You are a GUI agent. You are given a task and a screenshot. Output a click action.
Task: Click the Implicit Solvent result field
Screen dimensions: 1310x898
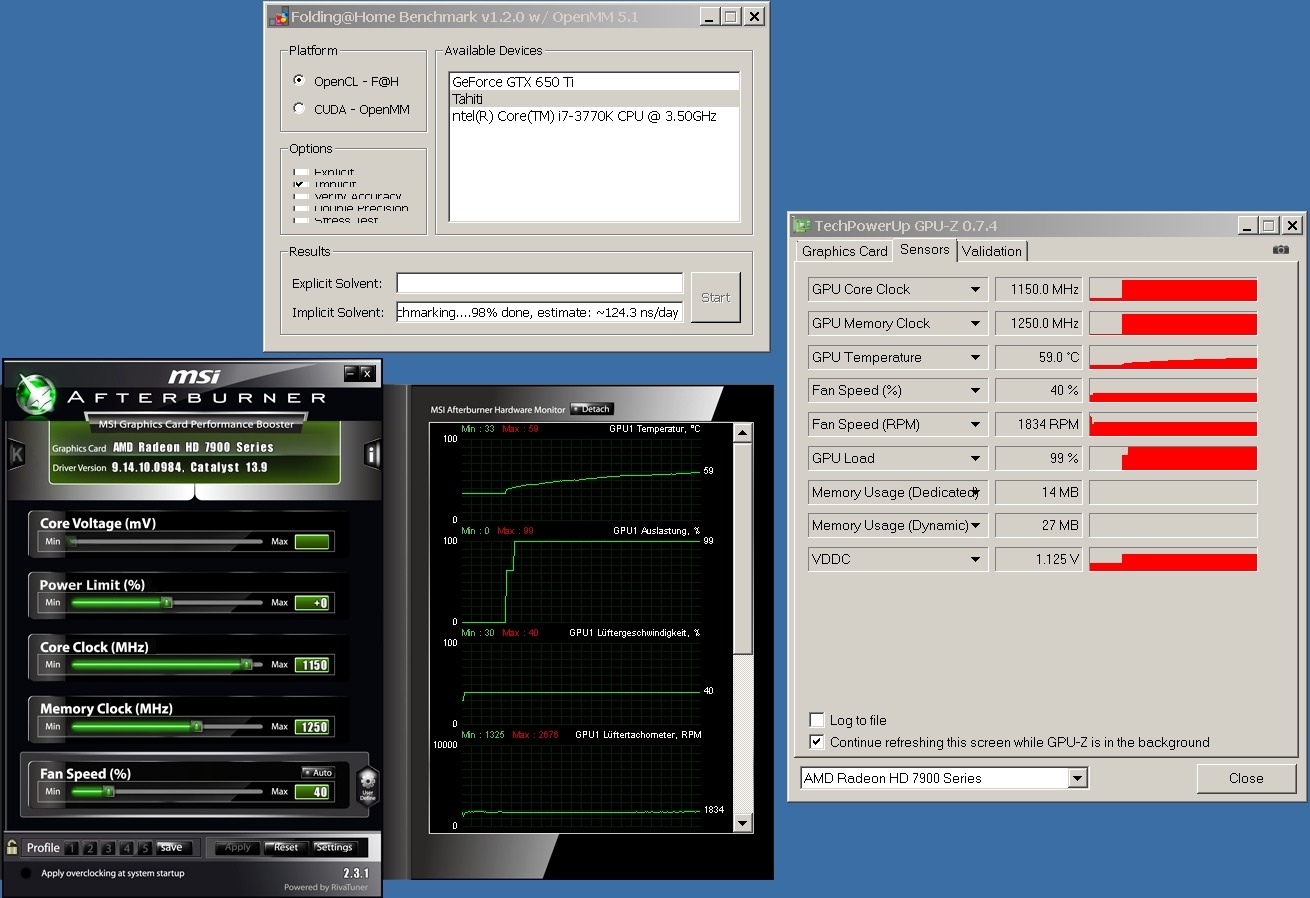point(539,312)
